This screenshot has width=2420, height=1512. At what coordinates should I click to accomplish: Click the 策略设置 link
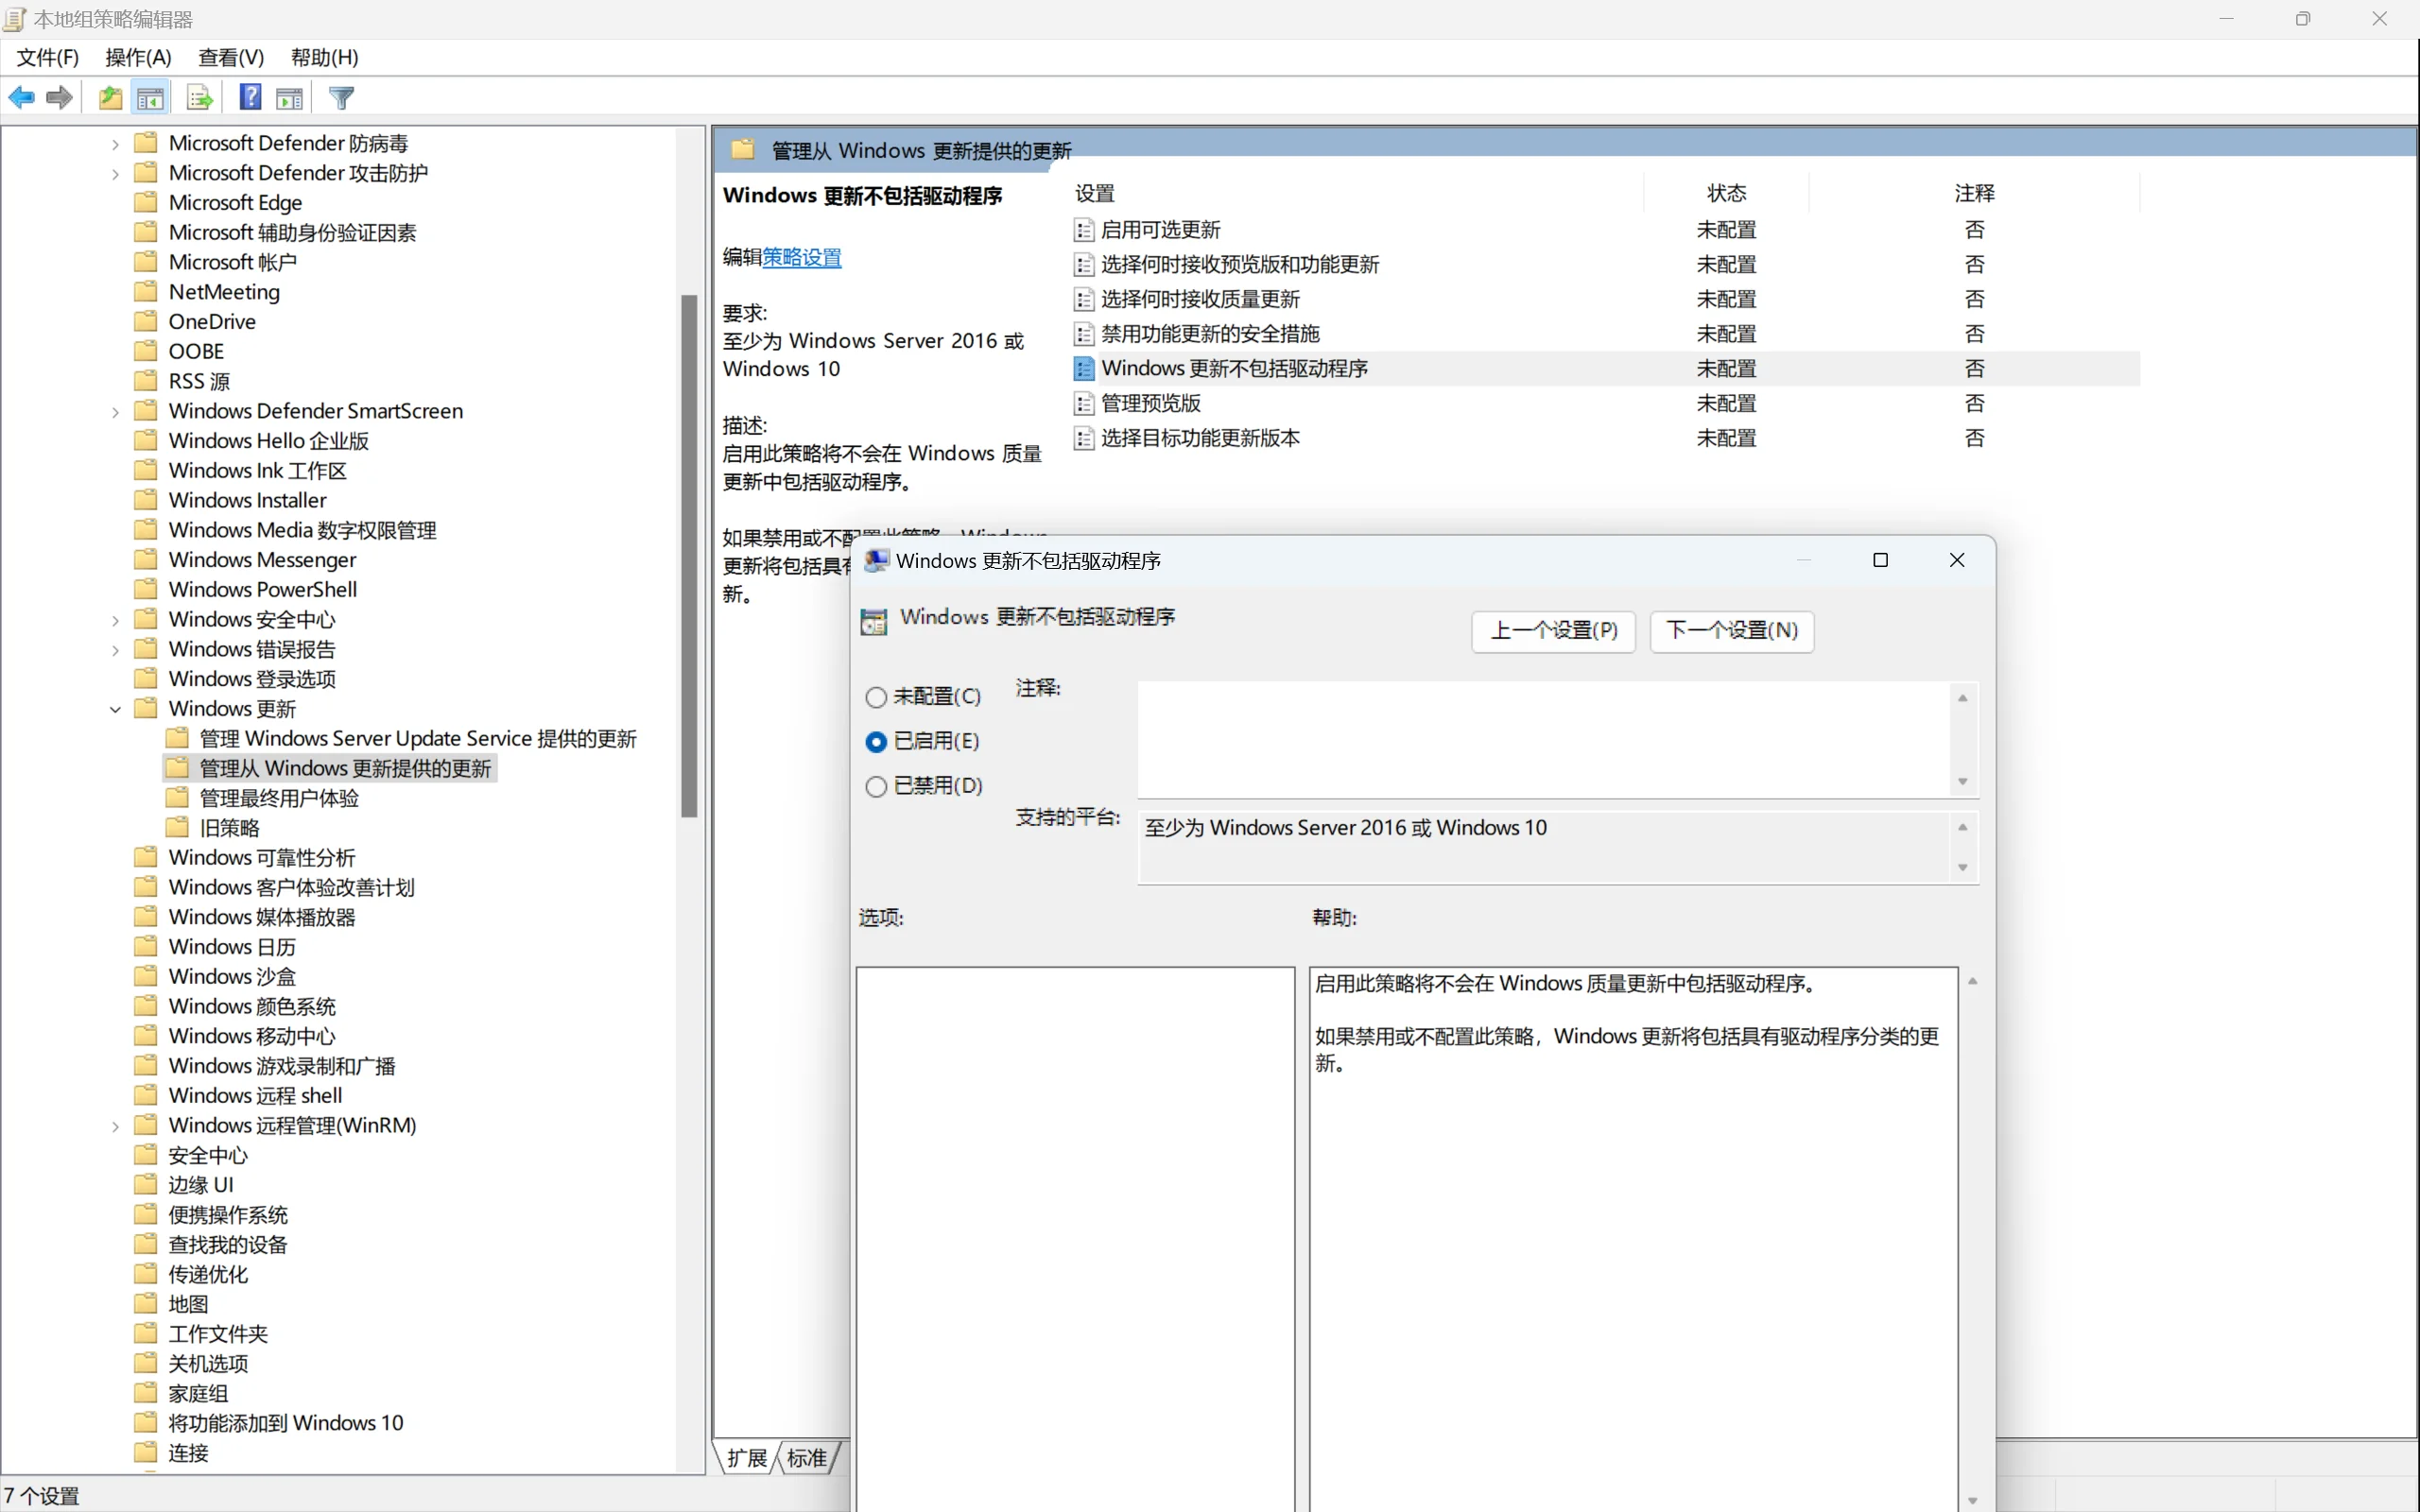point(802,258)
